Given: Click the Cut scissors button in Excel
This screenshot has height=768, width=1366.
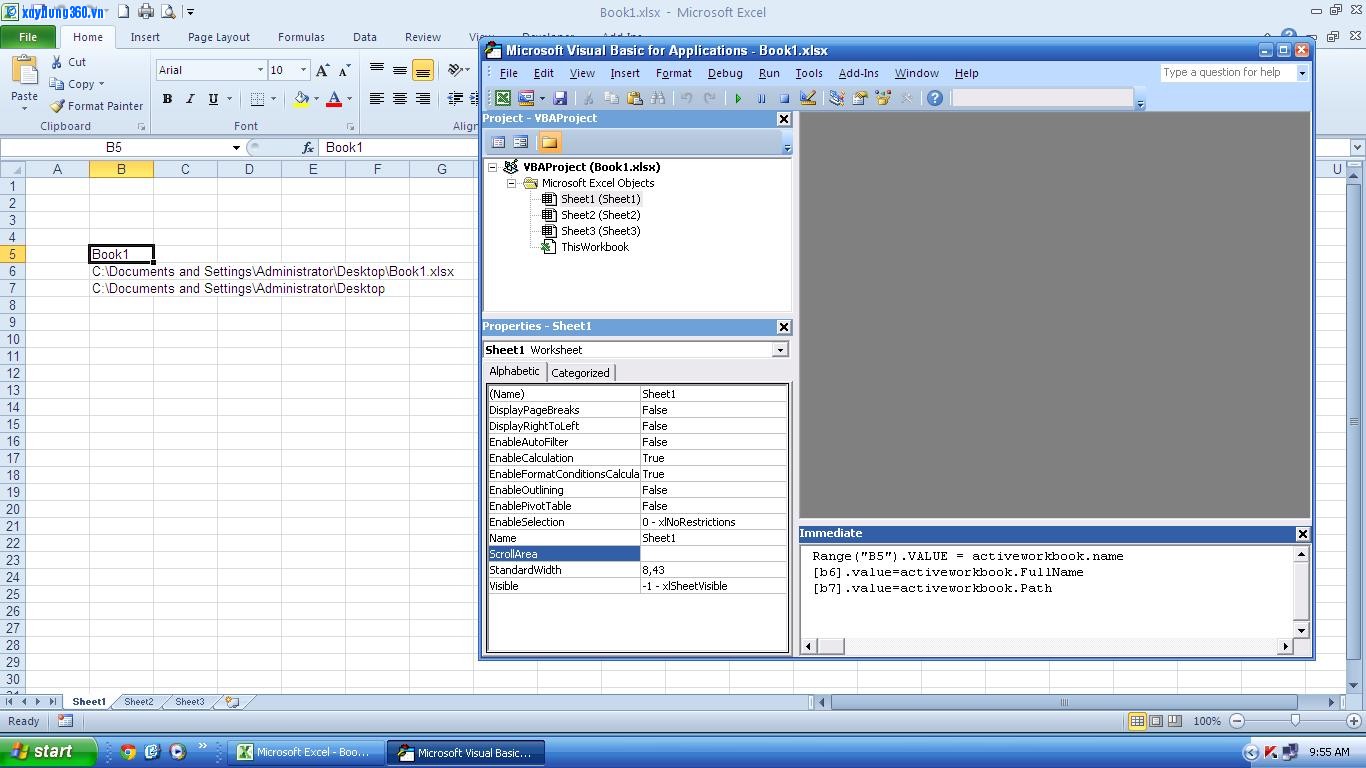Looking at the screenshot, I should click(x=68, y=62).
